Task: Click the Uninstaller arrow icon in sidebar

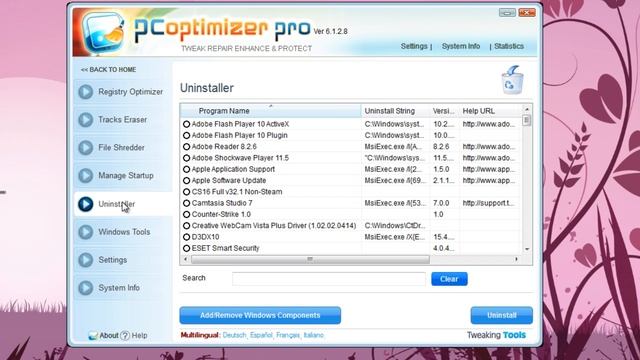Action: pyautogui.click(x=86, y=204)
